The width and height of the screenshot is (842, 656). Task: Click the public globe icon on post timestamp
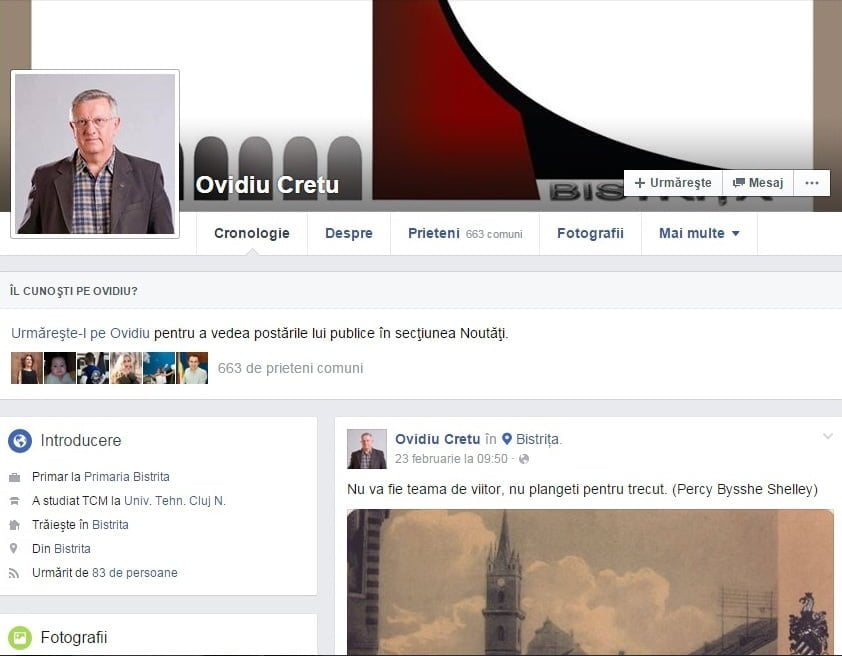(x=523, y=459)
